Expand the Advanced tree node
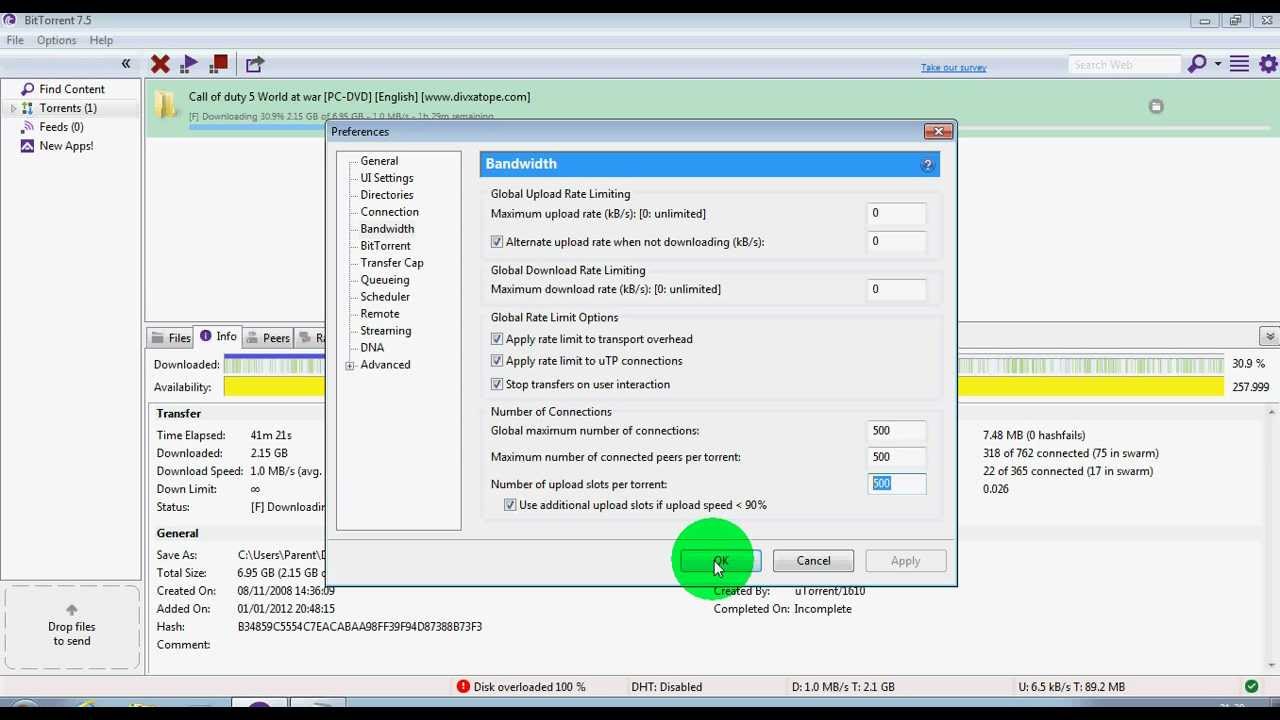 350,366
